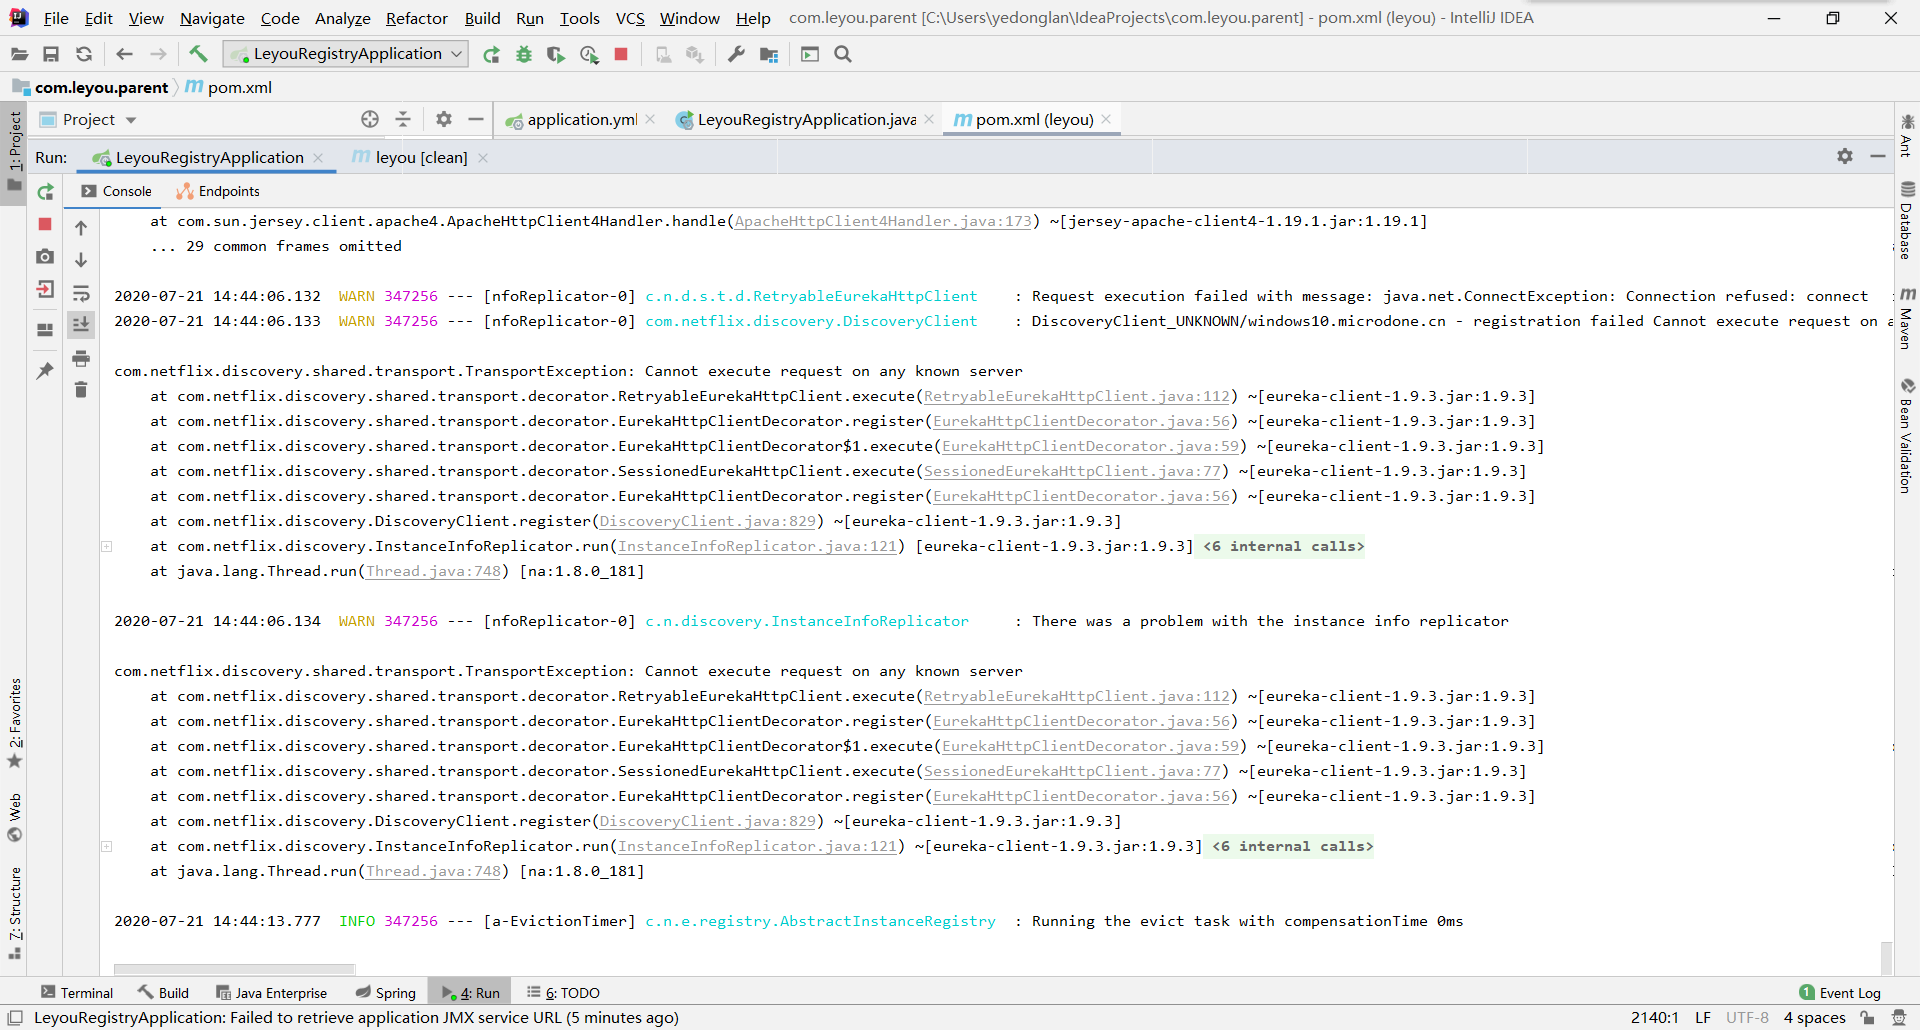Open Project Structure dialog icon
This screenshot has width=1920, height=1030.
[769, 54]
